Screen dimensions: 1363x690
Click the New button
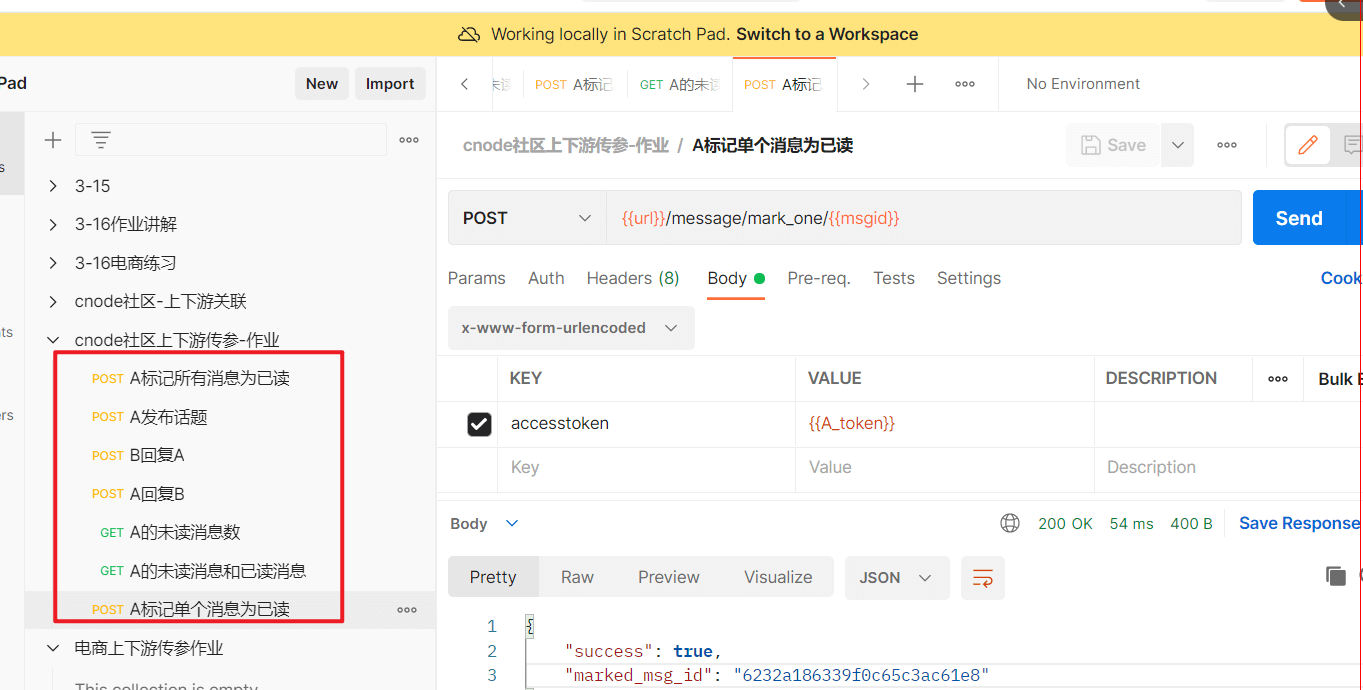point(322,84)
